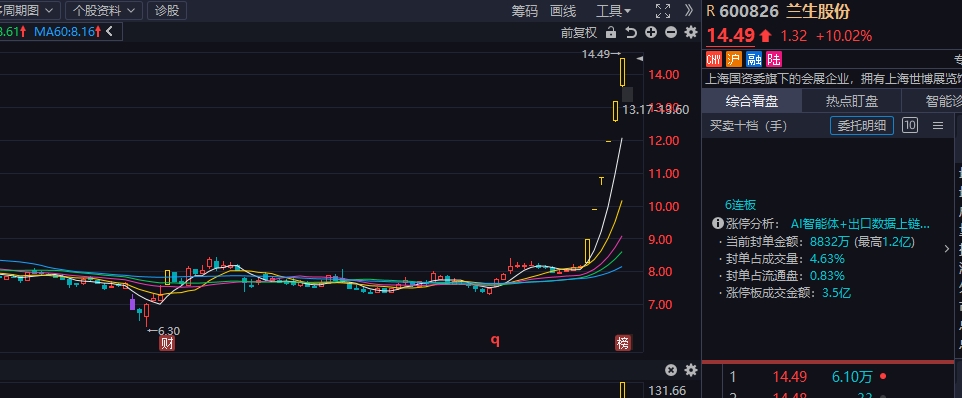Open the hamburger menu beside order book
The height and width of the screenshot is (398, 962).
tap(938, 126)
